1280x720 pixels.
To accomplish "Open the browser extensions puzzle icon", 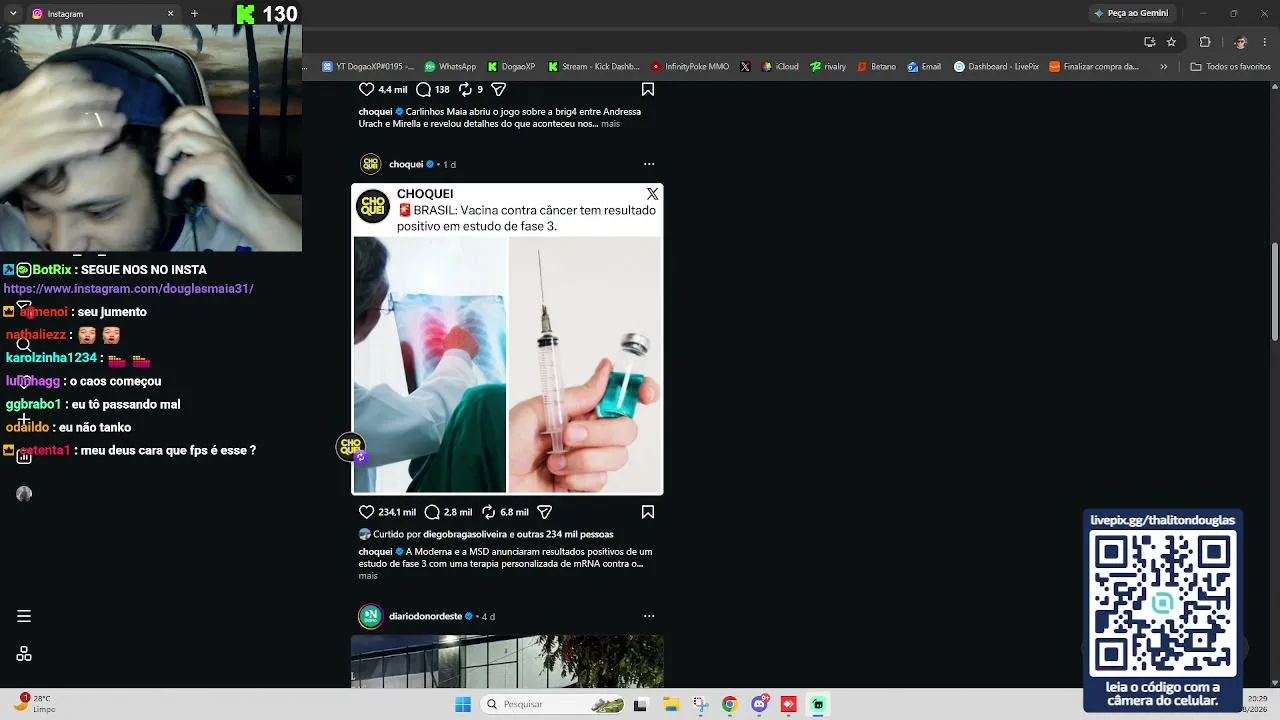I will pyautogui.click(x=1205, y=42).
